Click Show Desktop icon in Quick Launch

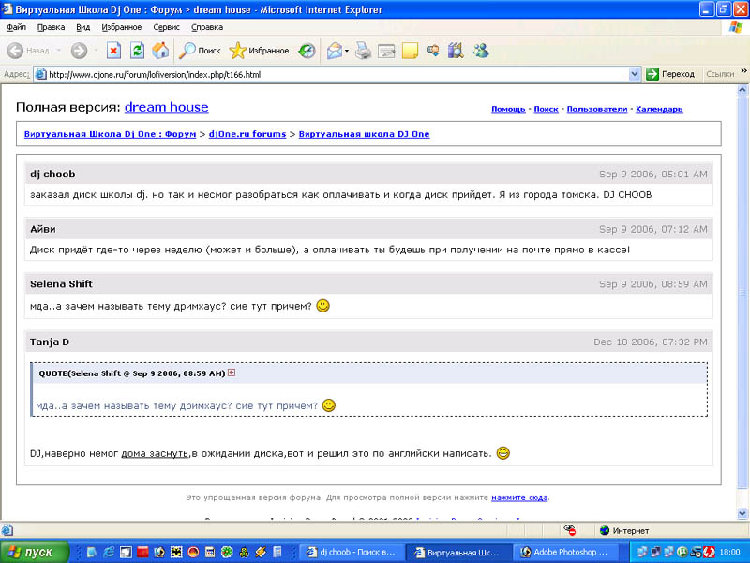91,552
